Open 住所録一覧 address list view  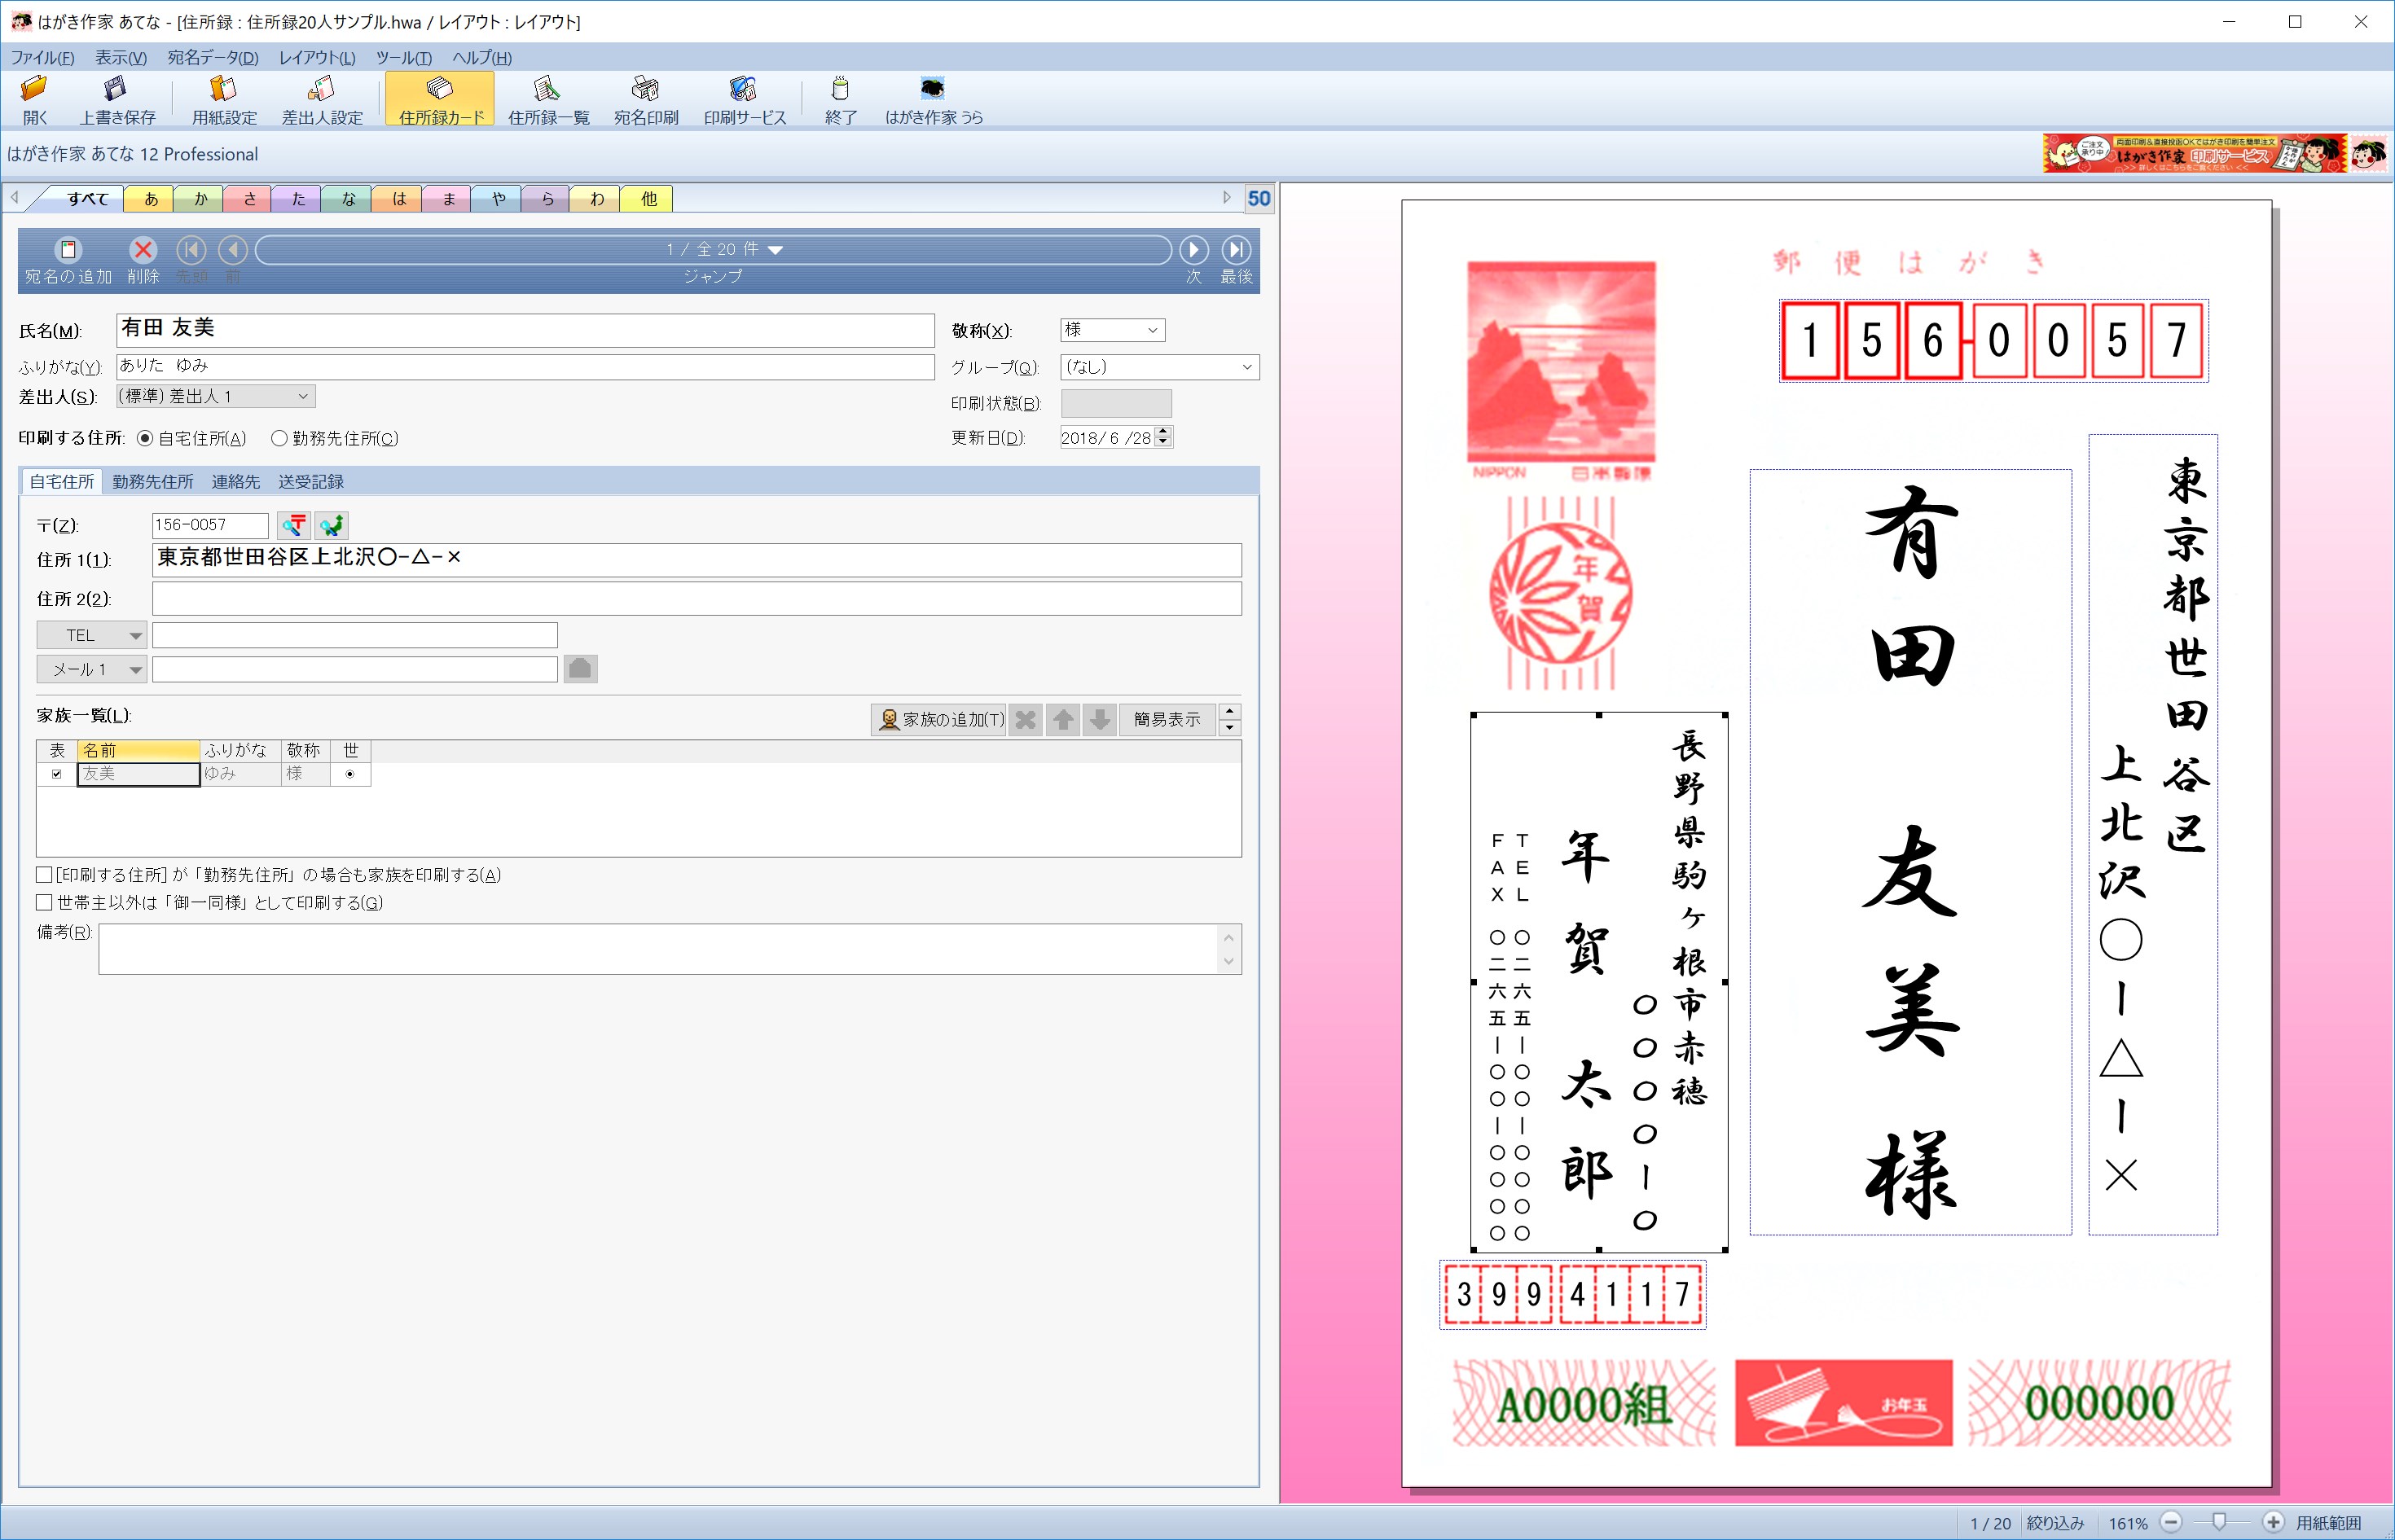(x=548, y=99)
